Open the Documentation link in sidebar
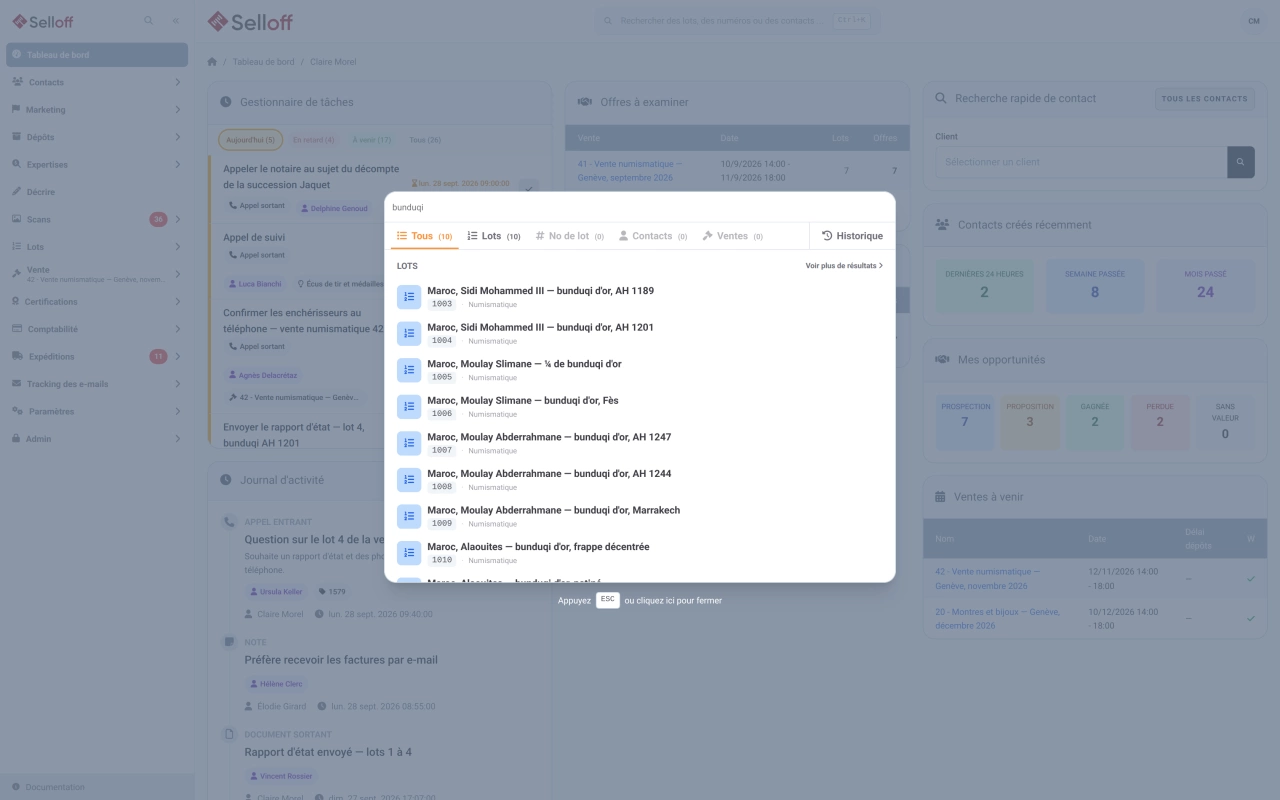This screenshot has width=1280, height=800. point(55,787)
